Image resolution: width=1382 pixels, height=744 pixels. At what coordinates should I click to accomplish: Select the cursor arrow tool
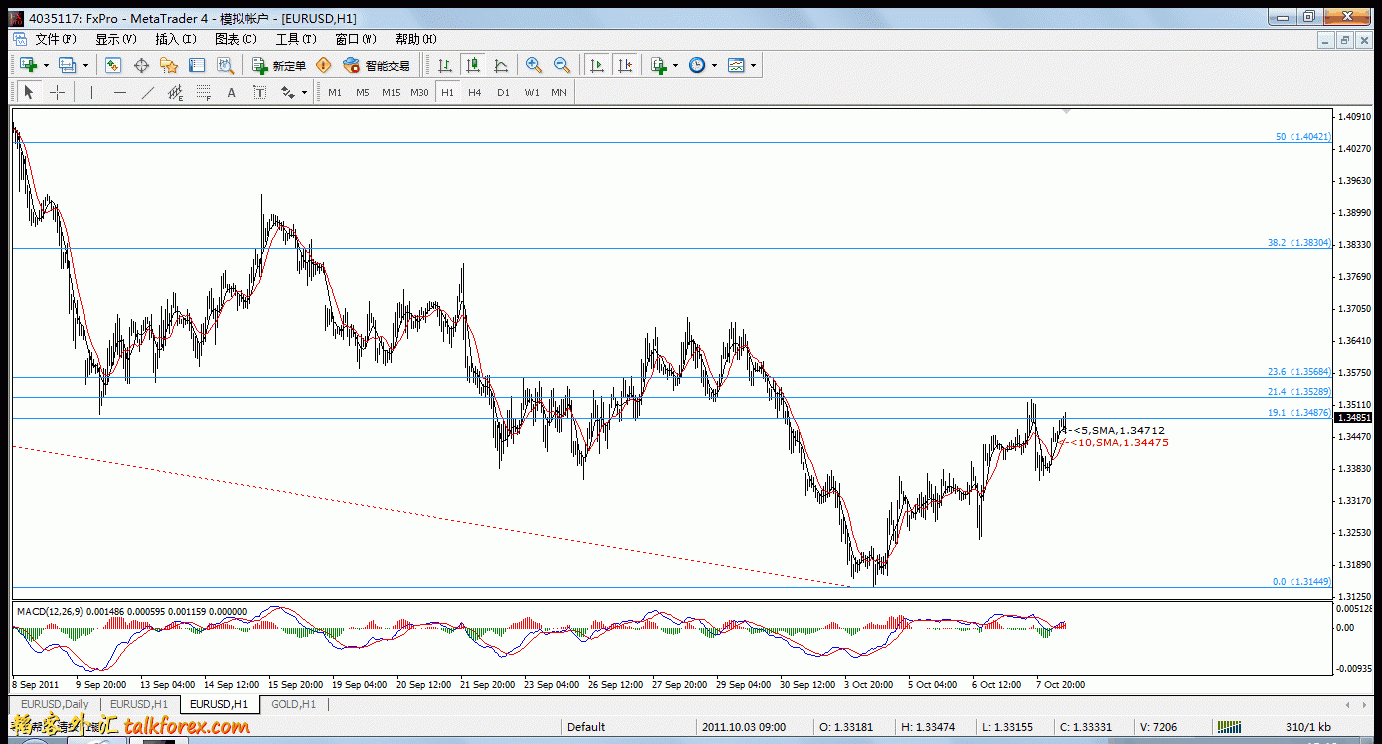coord(28,92)
